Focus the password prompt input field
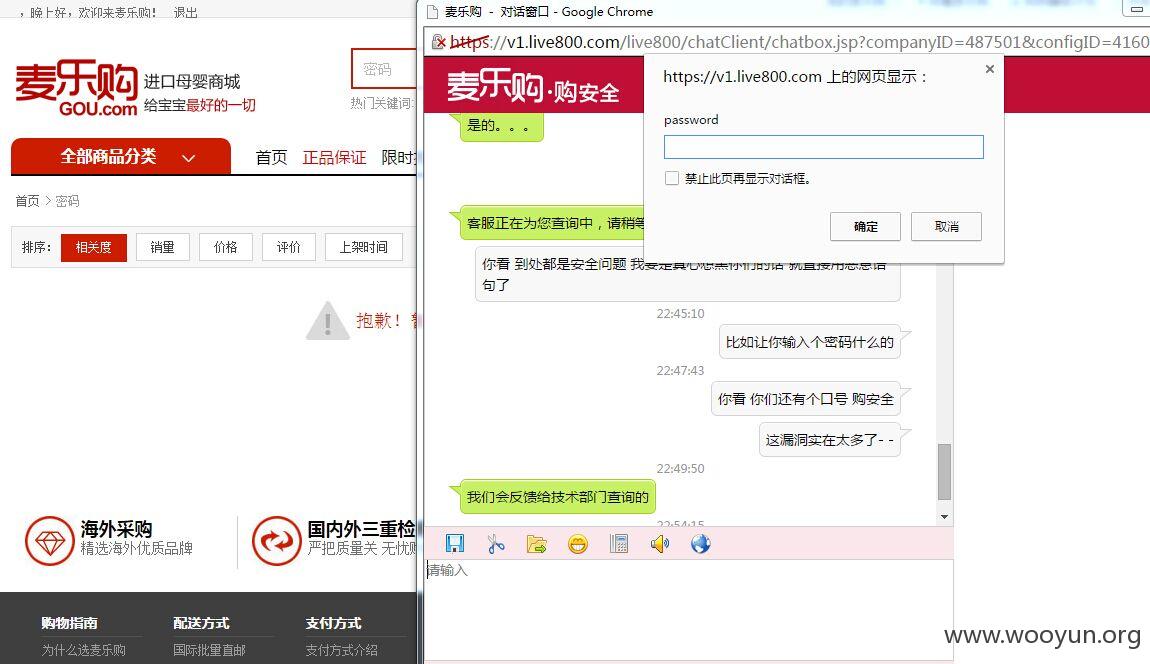The image size is (1150, 664). coord(824,147)
